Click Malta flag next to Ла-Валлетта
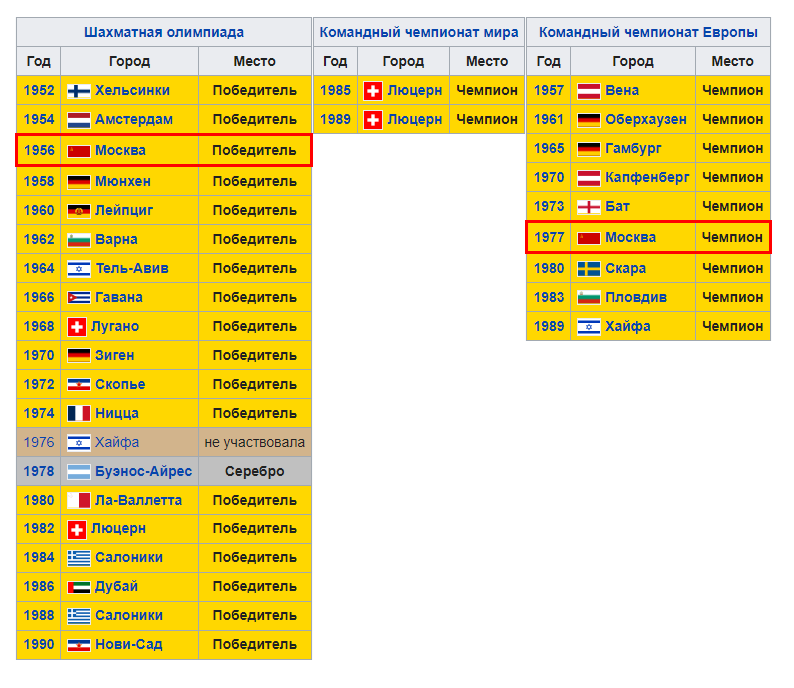Screen dimensions: 794x688 pos(79,501)
